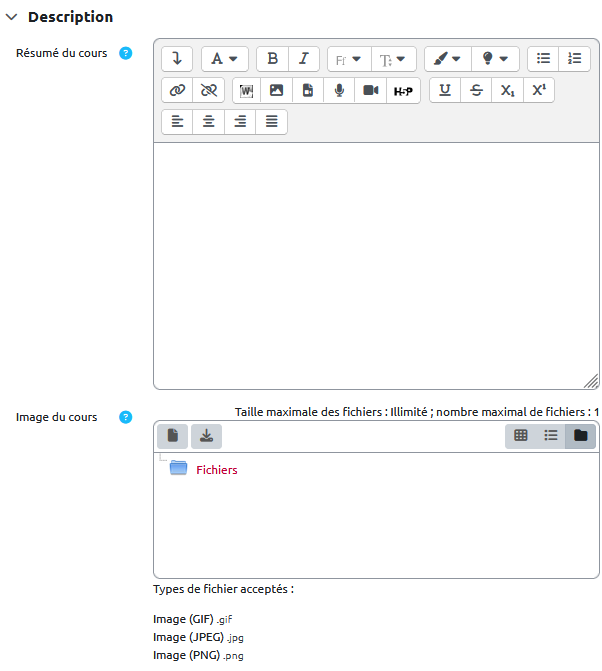Insert an image into the summary

click(277, 91)
